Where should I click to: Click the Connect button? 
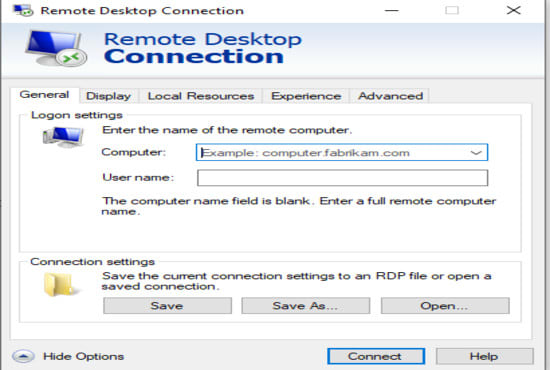tap(376, 356)
